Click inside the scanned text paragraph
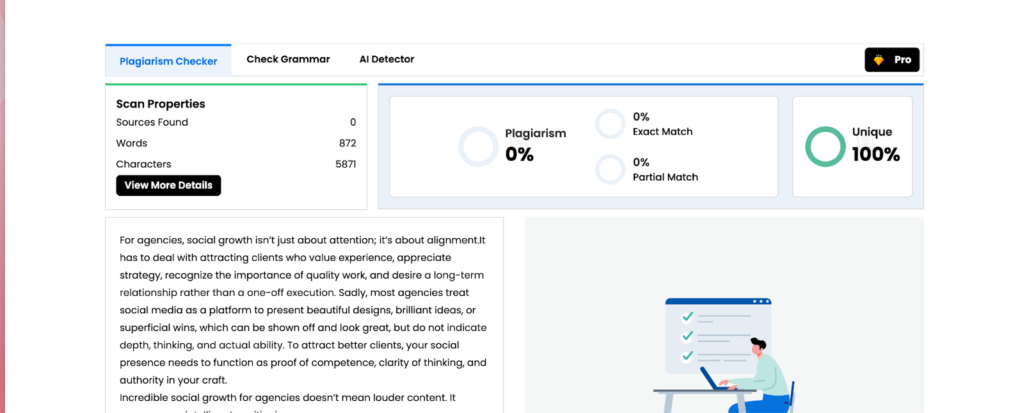The image size is (1024, 413). click(303, 310)
